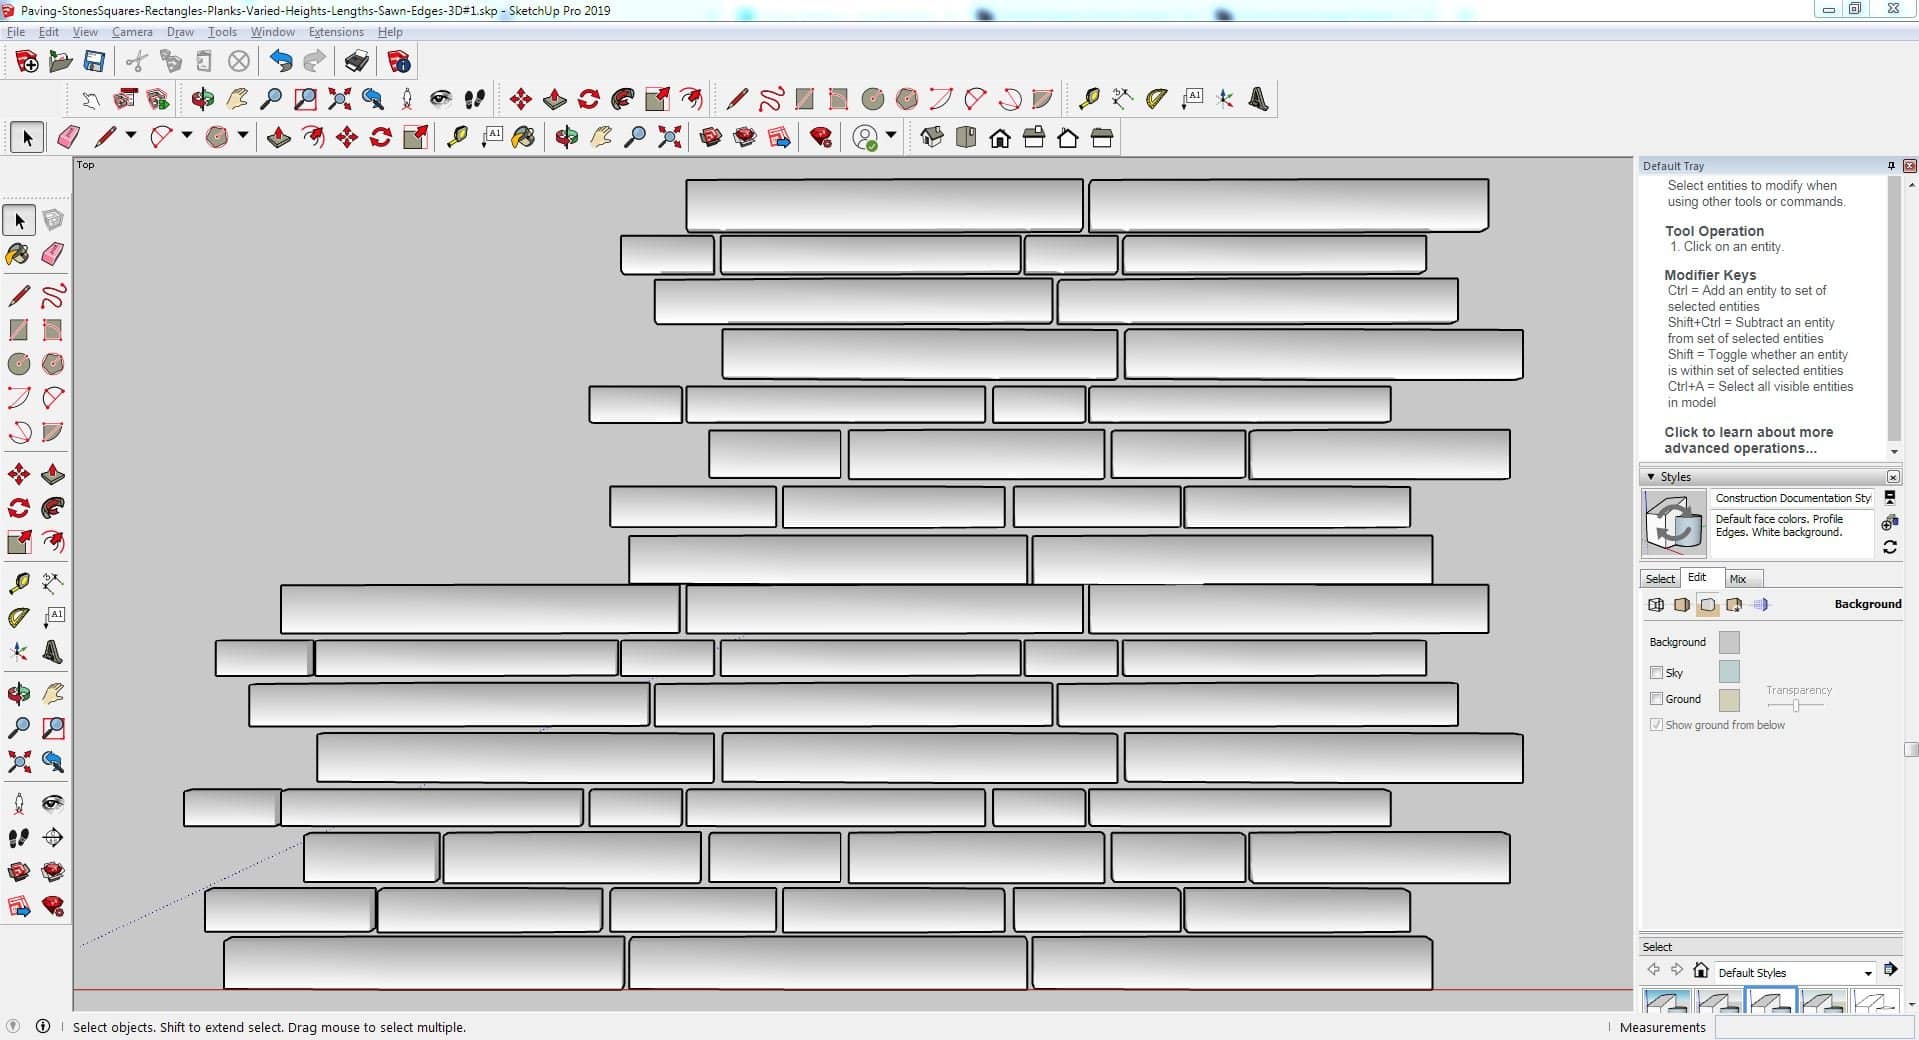Switch to the Mix tab
Screen dimensions: 1919x1040
(1738, 579)
